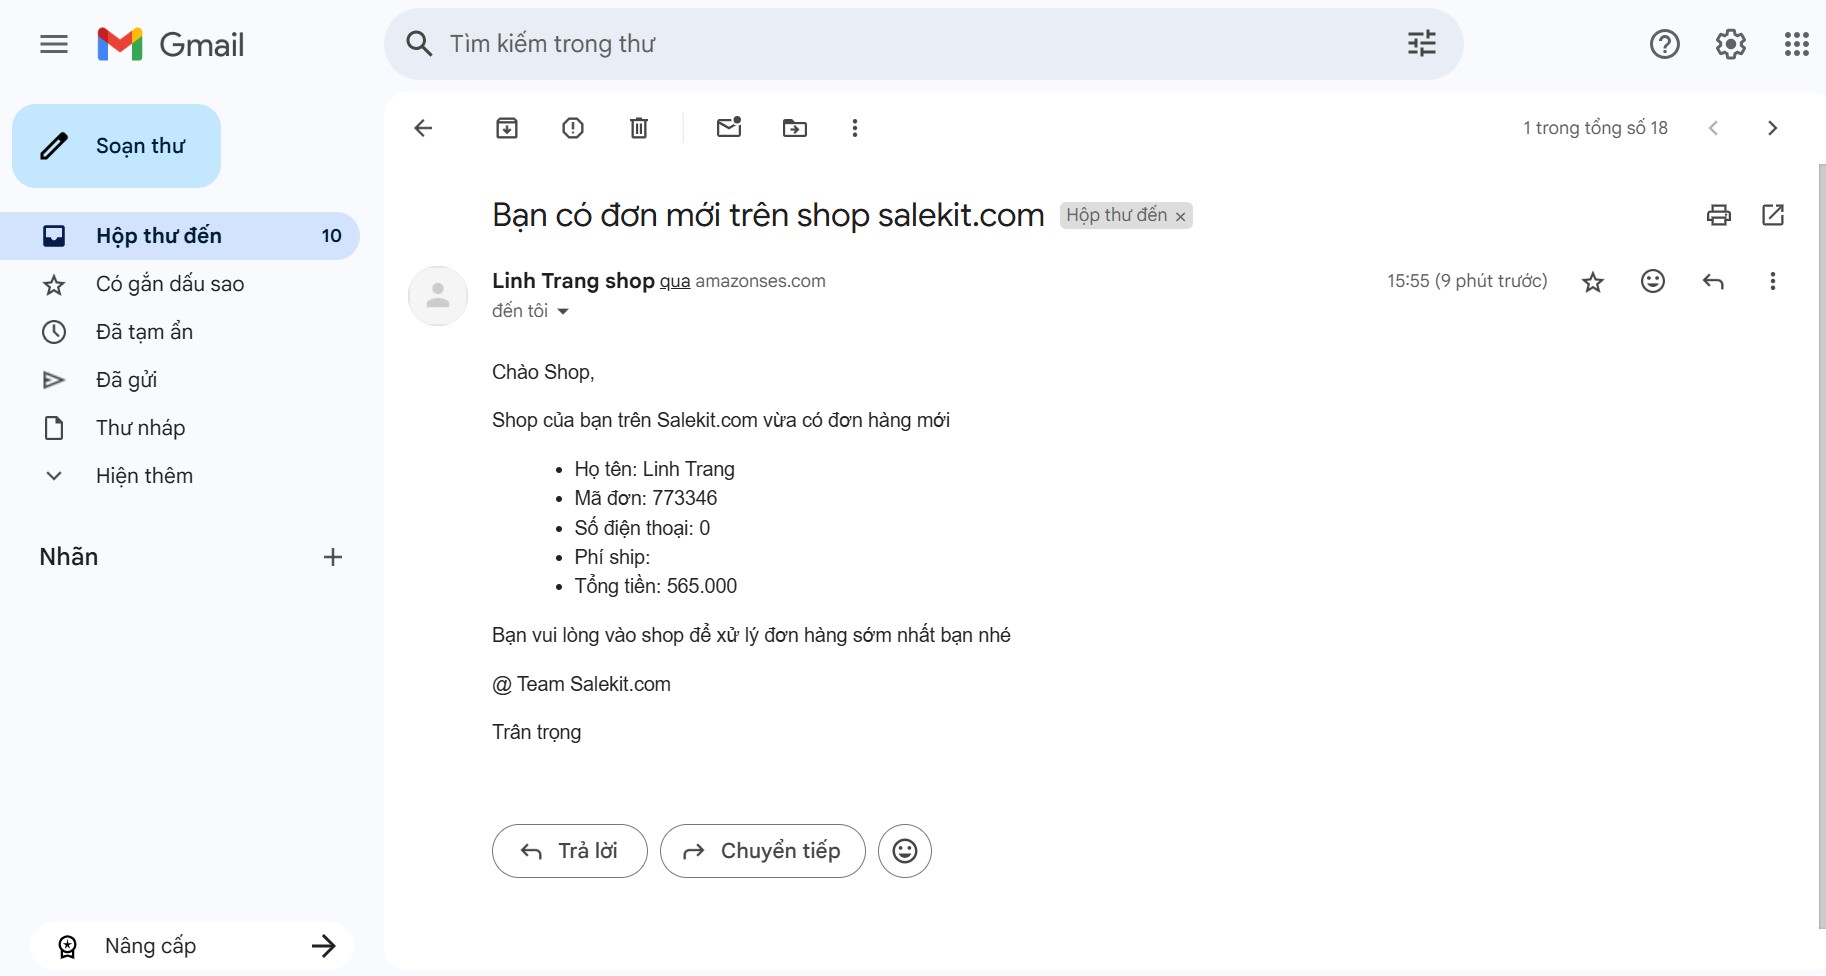Open the Hộp thư đến inbox folder
The image size is (1826, 976).
[180, 236]
